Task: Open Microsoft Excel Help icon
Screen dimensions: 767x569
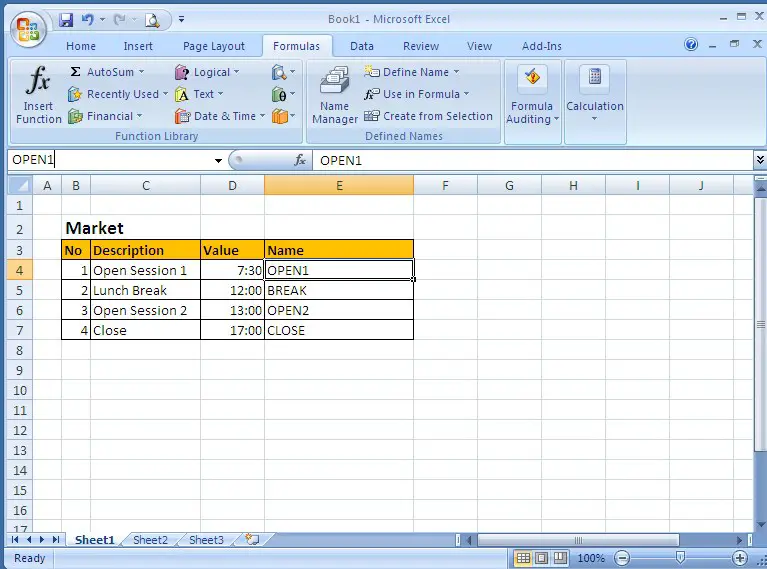Action: click(691, 45)
